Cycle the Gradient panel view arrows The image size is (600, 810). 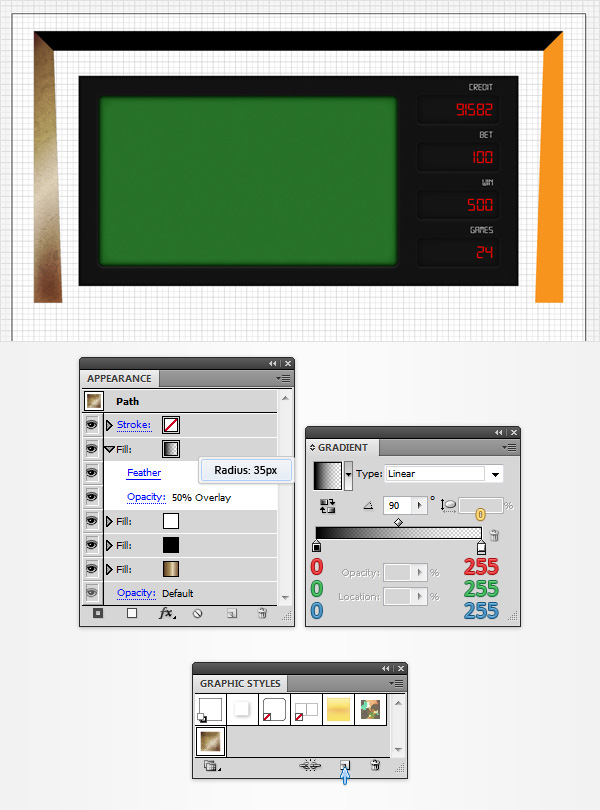click(312, 447)
